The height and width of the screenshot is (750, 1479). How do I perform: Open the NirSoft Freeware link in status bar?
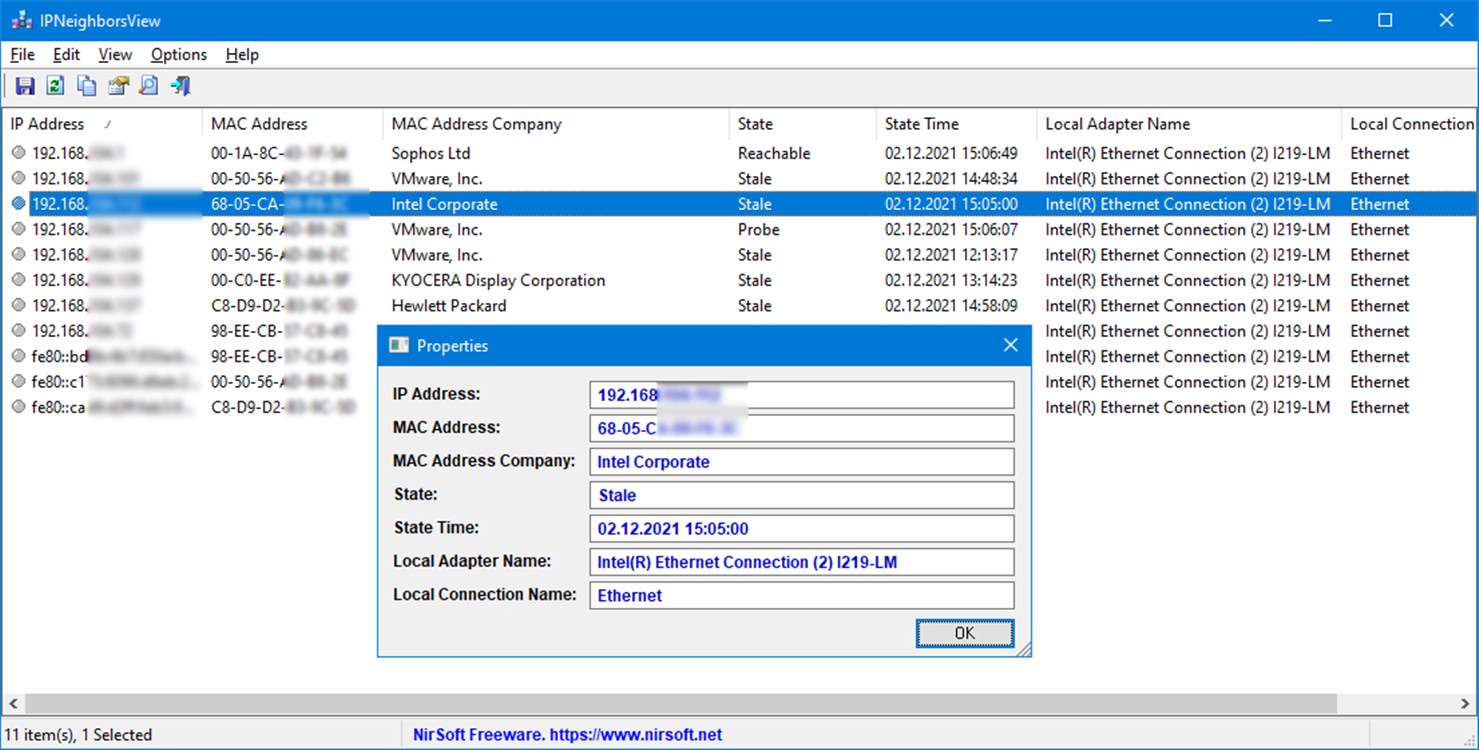click(567, 735)
